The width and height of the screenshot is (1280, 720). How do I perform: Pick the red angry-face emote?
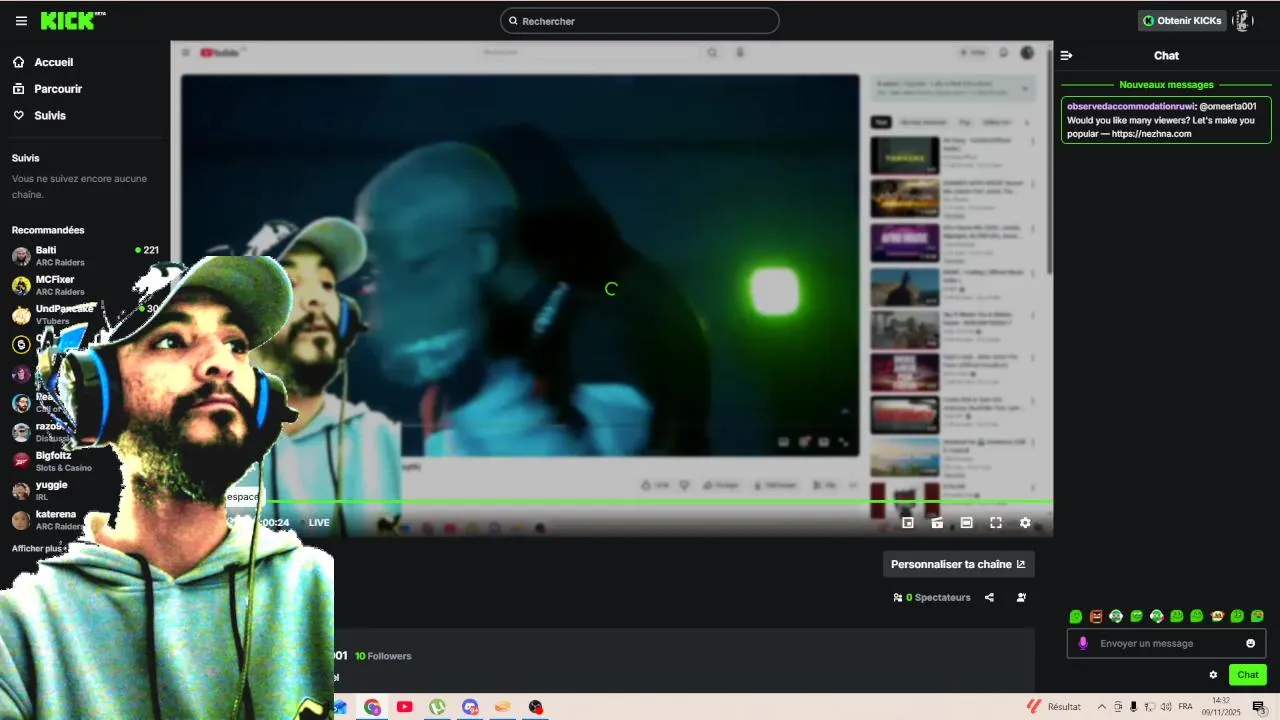tap(1096, 616)
